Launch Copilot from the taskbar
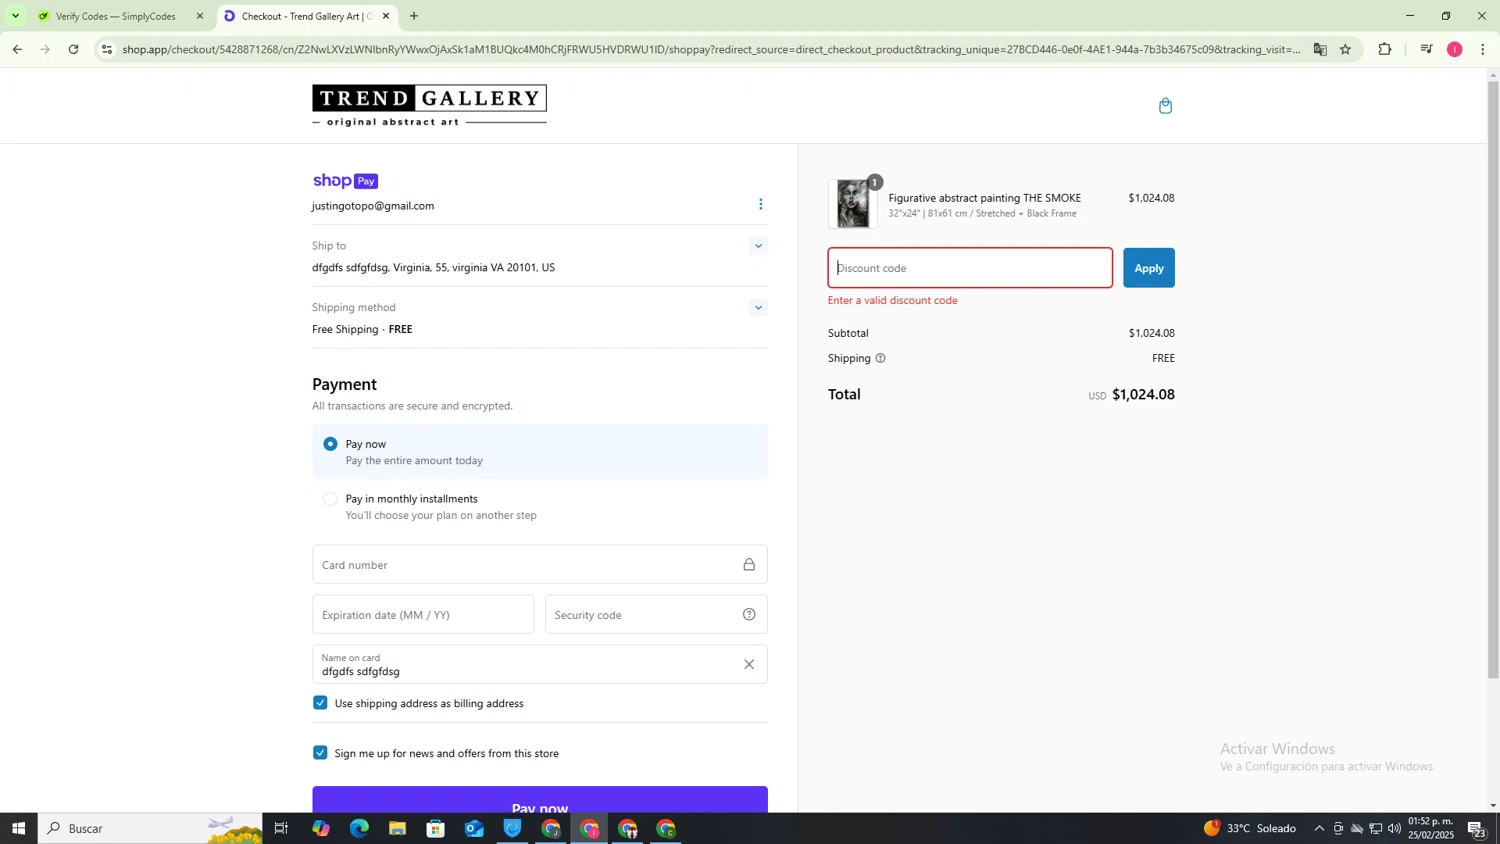This screenshot has height=844, width=1500. tap(320, 829)
